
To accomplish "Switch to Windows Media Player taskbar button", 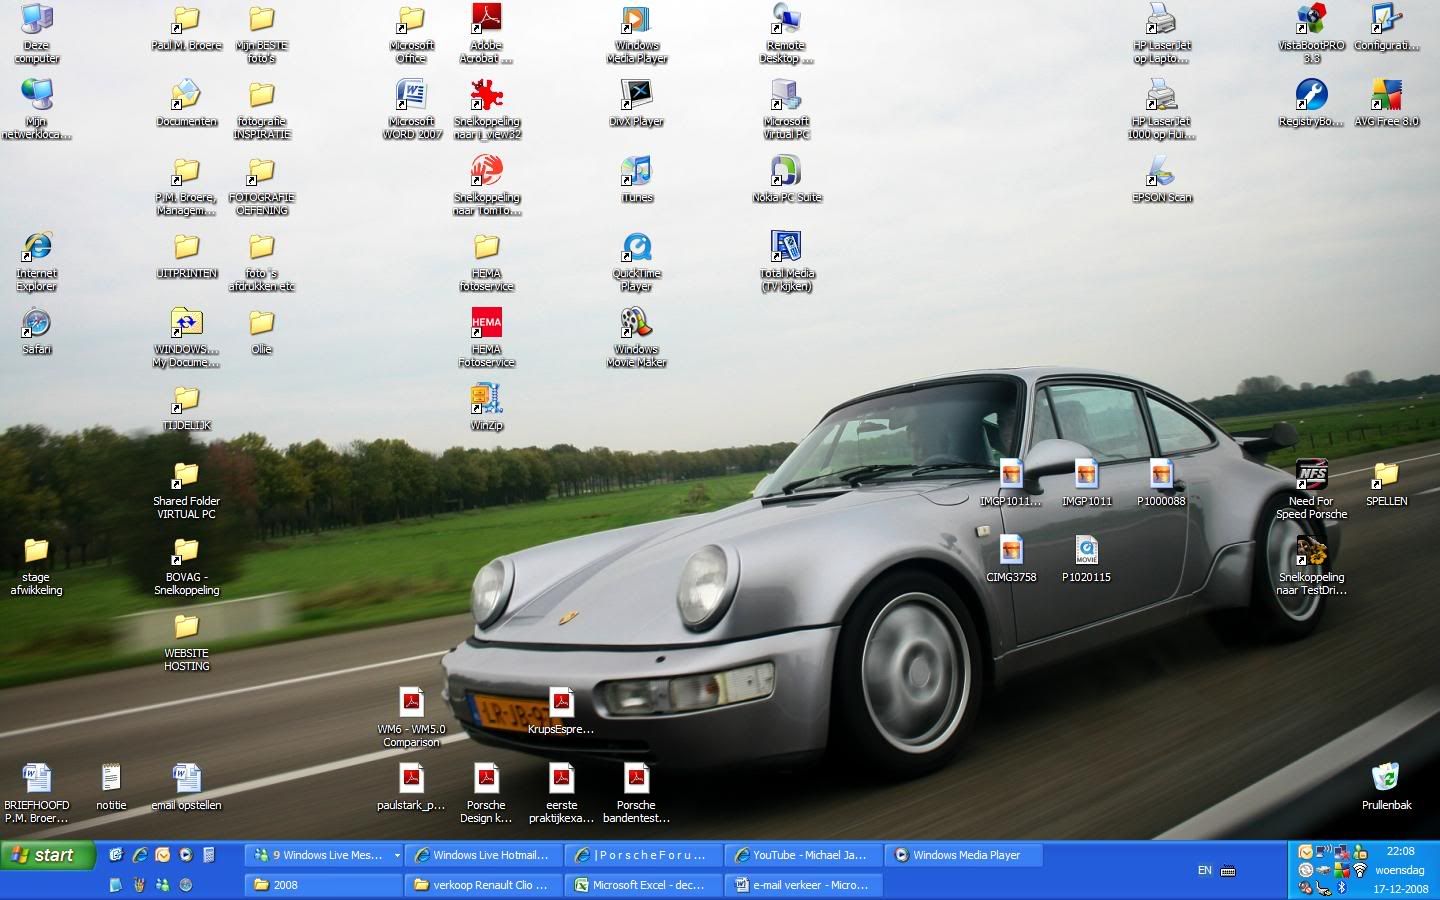I will tap(963, 855).
